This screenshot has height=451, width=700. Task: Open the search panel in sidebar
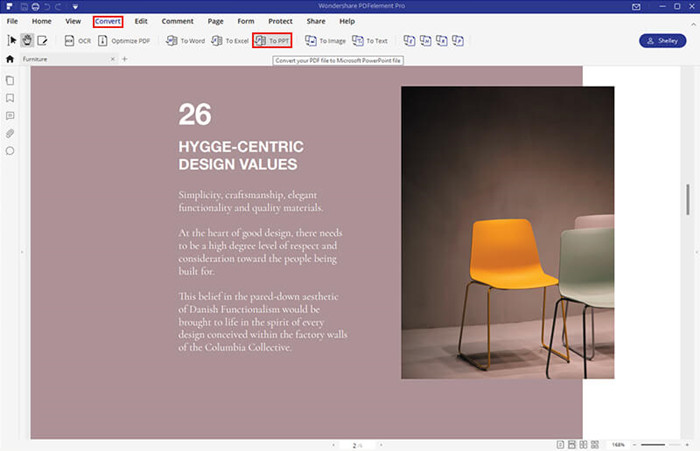tap(10, 151)
